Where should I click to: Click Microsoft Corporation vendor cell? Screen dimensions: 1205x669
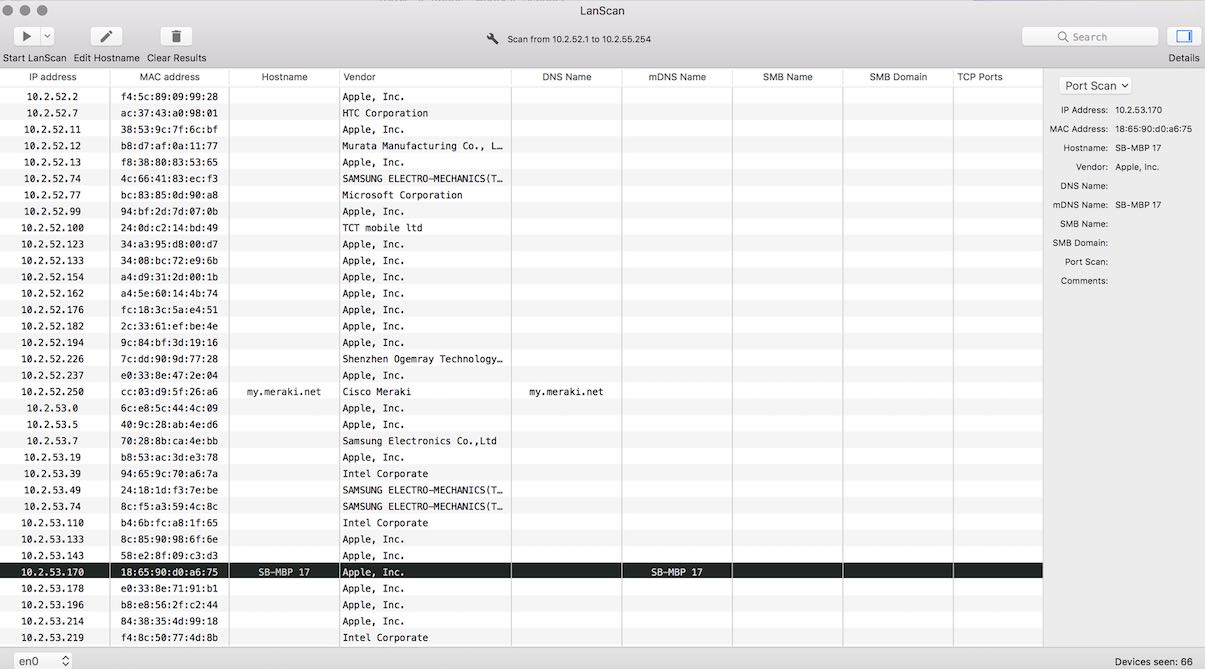(x=402, y=195)
